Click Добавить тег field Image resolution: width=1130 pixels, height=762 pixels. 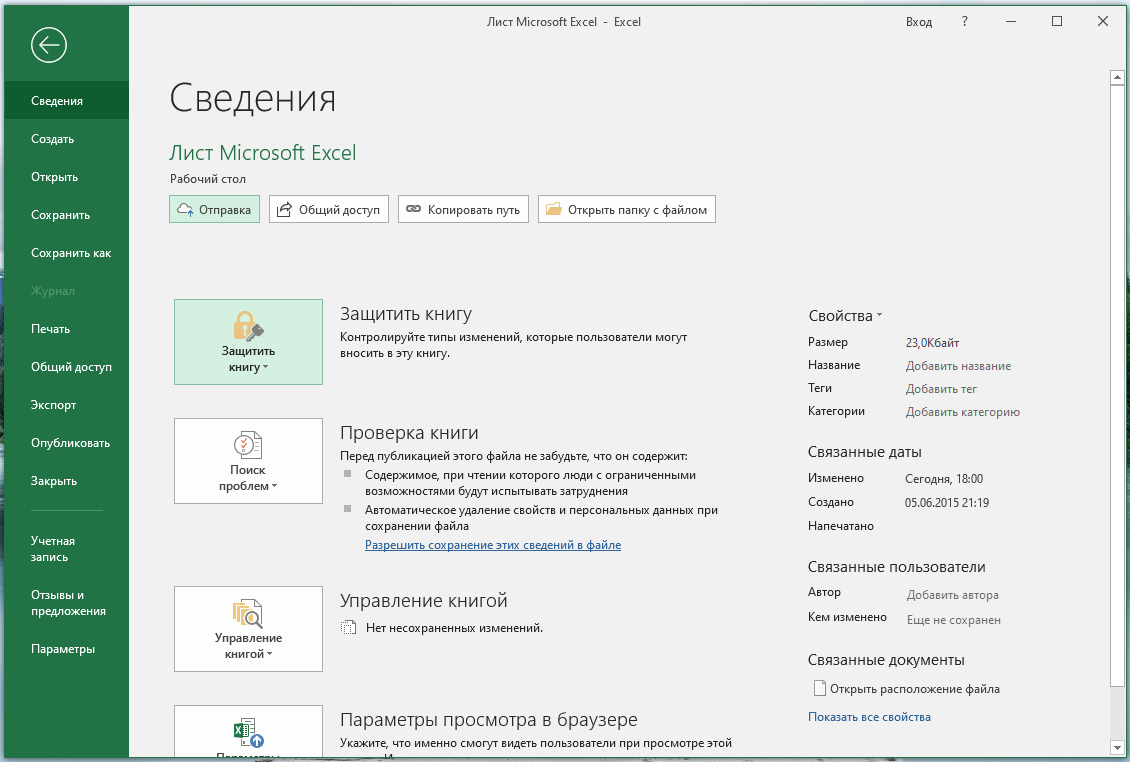[941, 389]
